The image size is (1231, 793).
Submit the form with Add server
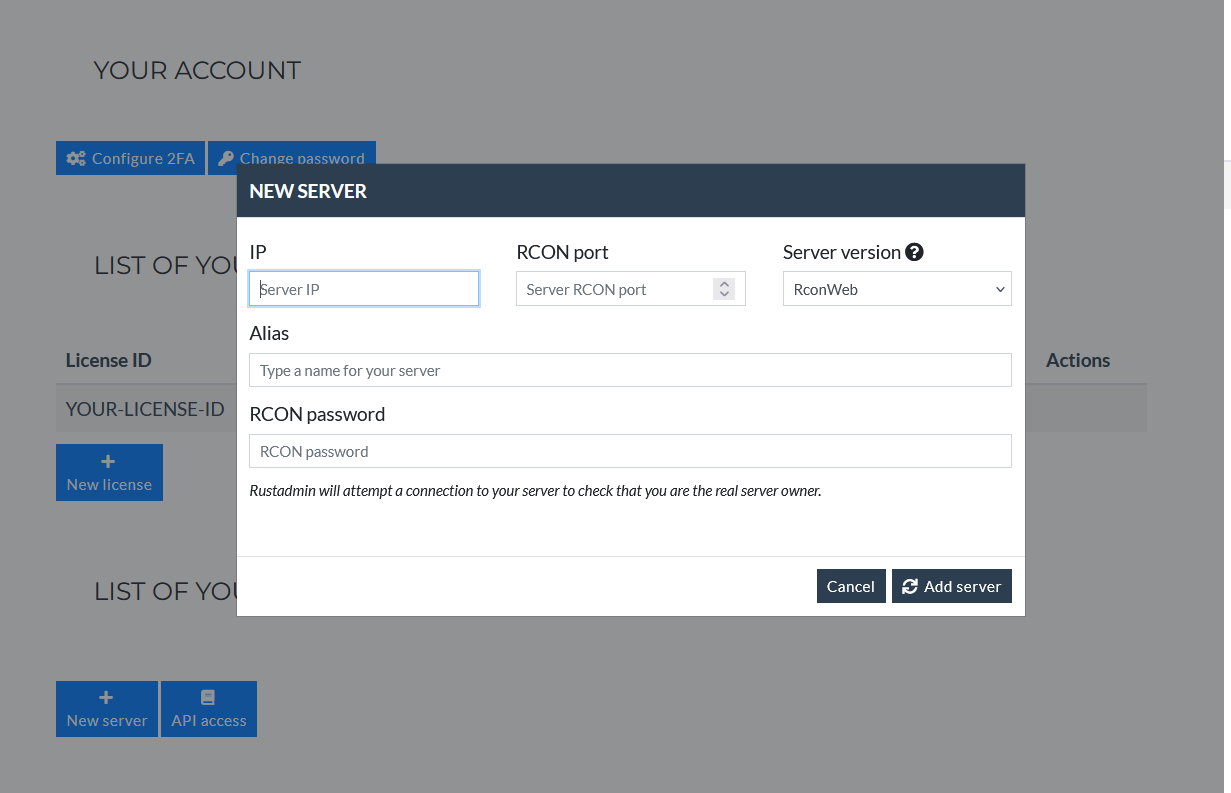(x=951, y=587)
